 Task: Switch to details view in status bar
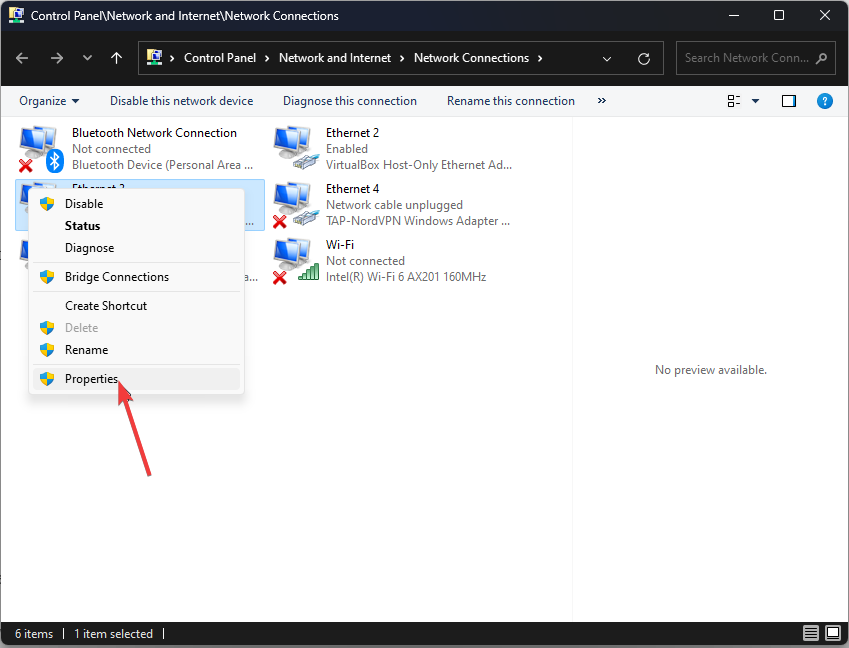(811, 633)
